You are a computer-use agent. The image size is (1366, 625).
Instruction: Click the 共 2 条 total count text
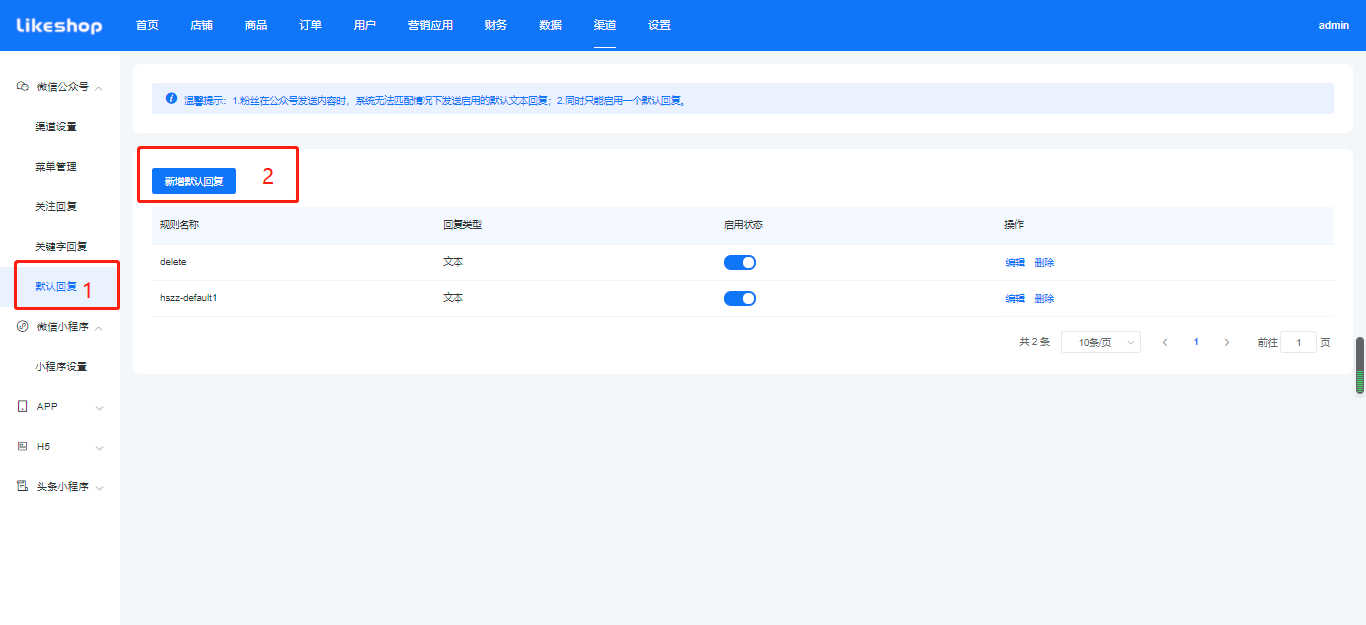click(1034, 342)
